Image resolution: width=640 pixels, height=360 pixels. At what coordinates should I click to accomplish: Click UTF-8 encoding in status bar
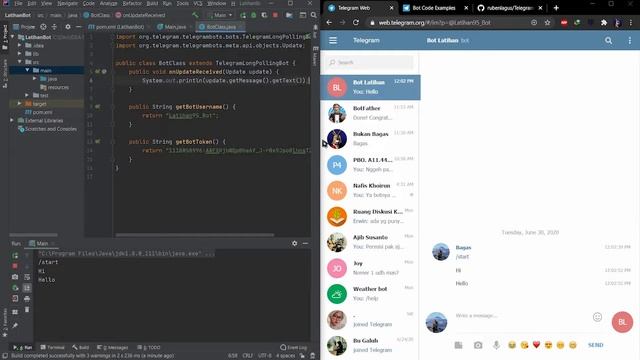coord(264,356)
